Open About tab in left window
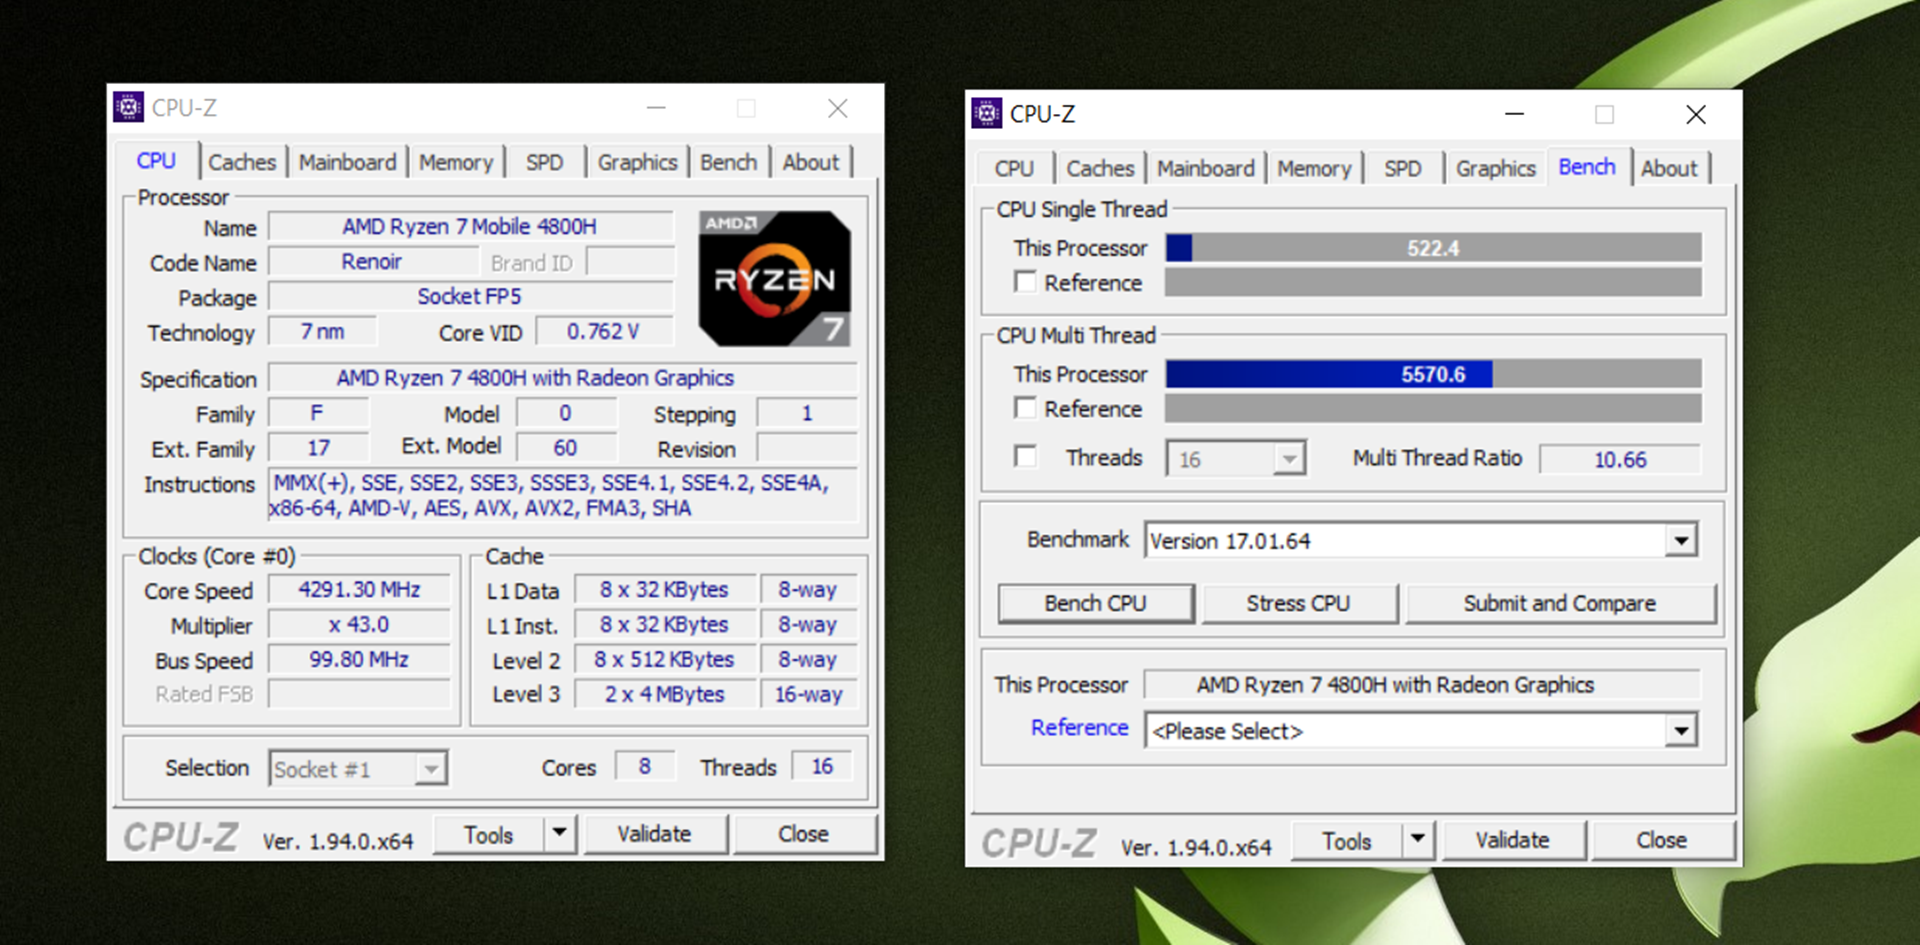The image size is (1920, 945). click(811, 162)
